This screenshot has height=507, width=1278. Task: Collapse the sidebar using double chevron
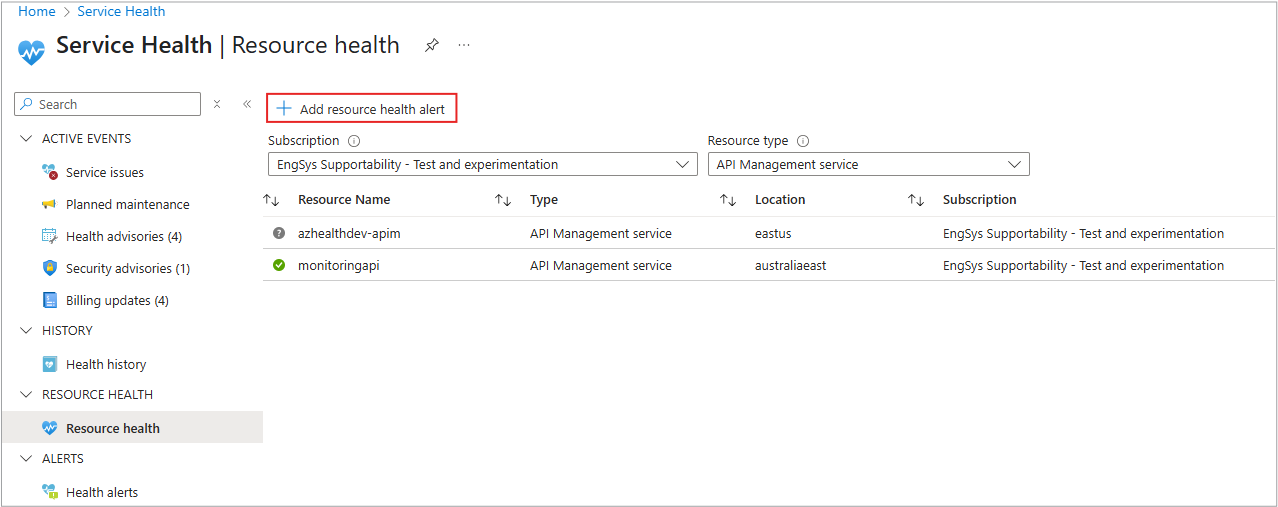tap(247, 104)
